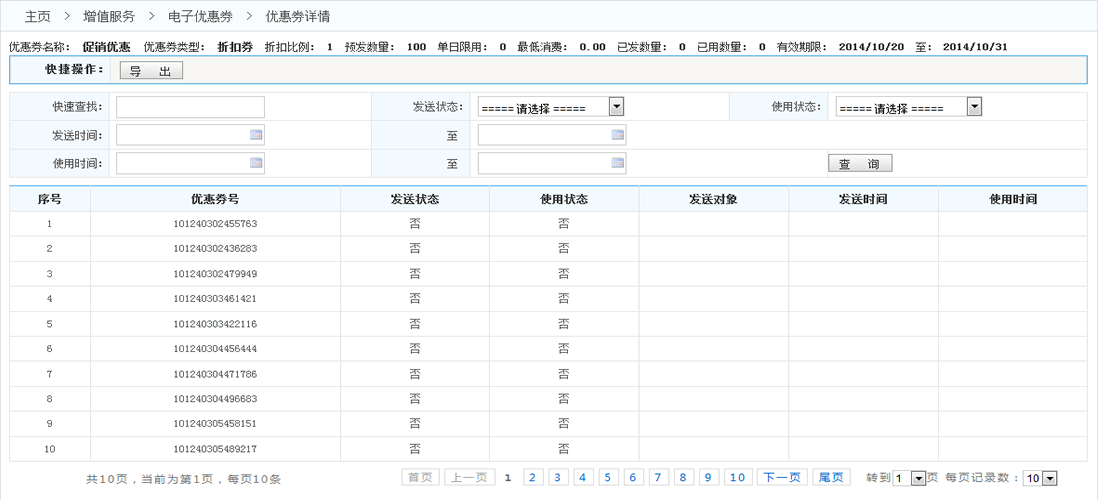This screenshot has height=500, width=1098.
Task: Click the 优惠券号 column header
Action: [x=215, y=199]
